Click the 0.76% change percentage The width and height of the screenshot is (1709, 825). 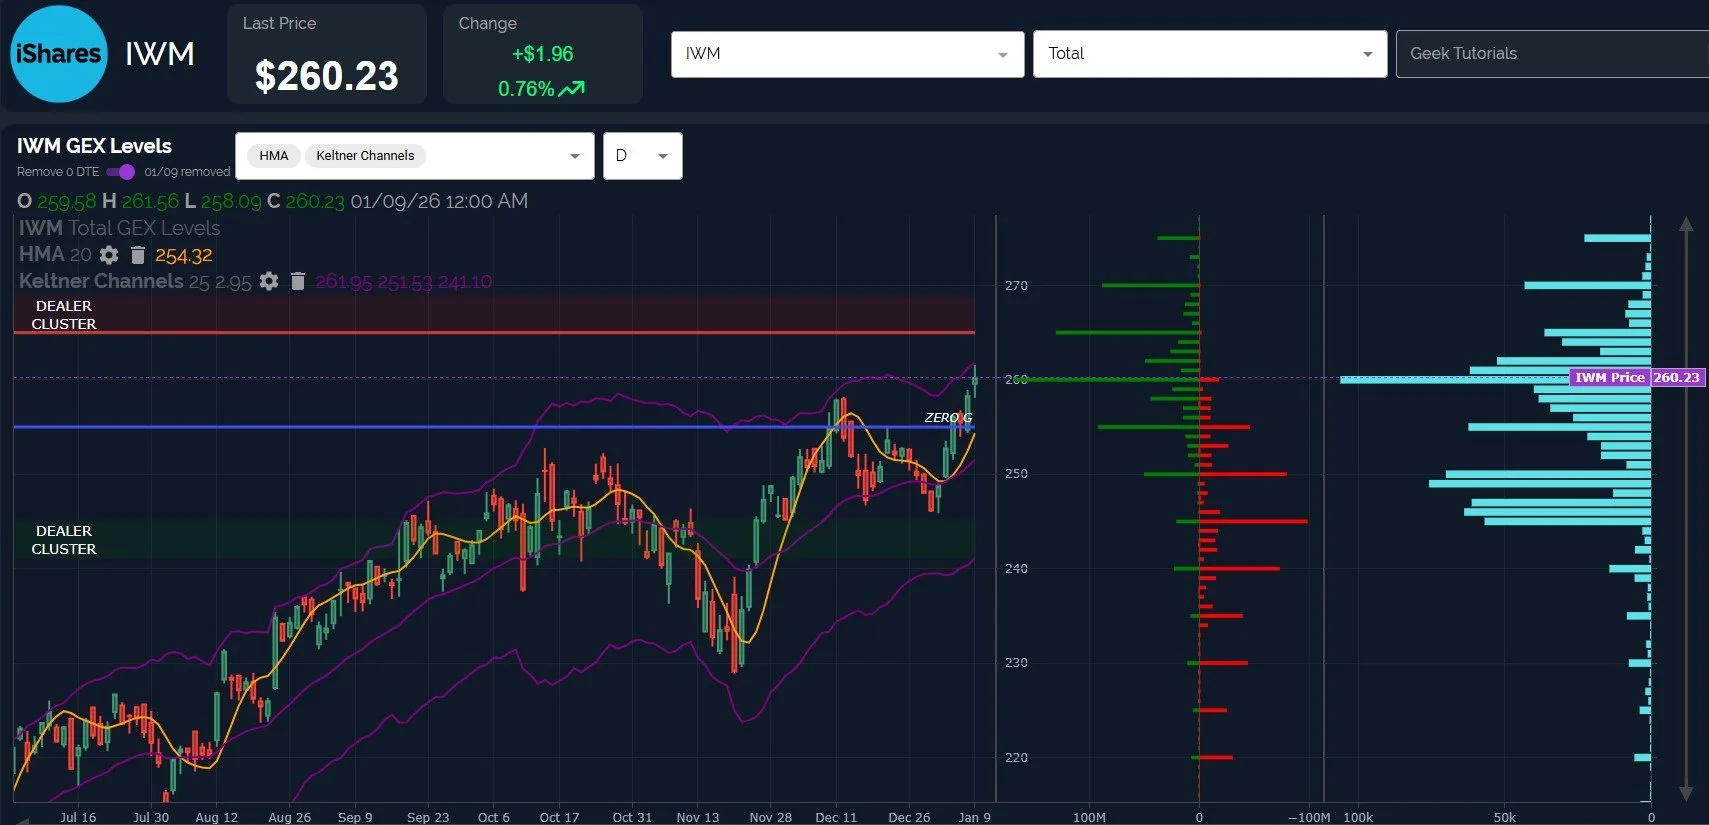pyautogui.click(x=526, y=89)
